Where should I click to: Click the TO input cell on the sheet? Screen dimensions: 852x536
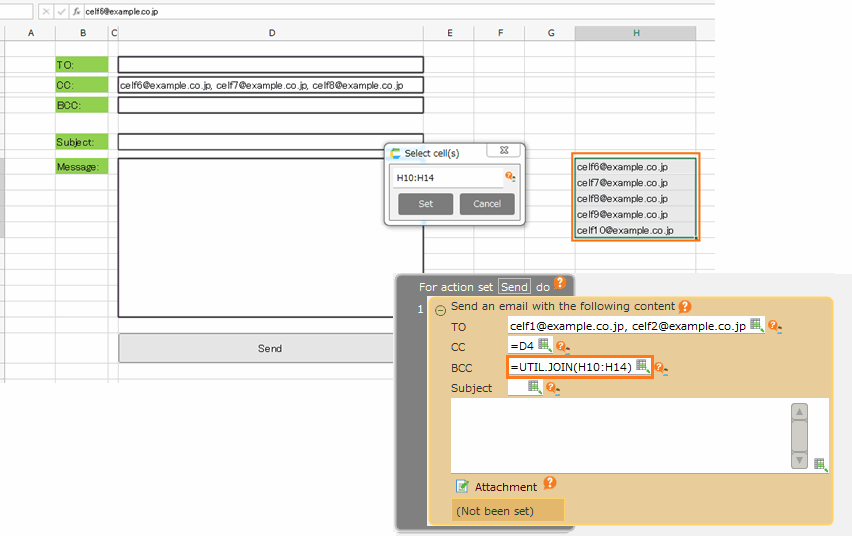click(270, 65)
